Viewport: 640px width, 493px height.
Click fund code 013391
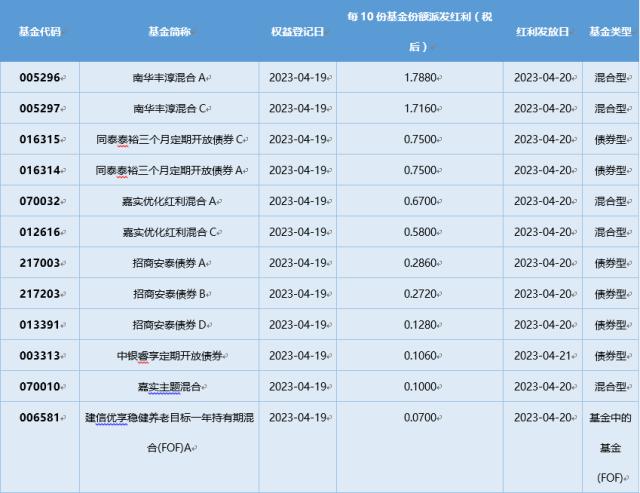pyautogui.click(x=40, y=325)
